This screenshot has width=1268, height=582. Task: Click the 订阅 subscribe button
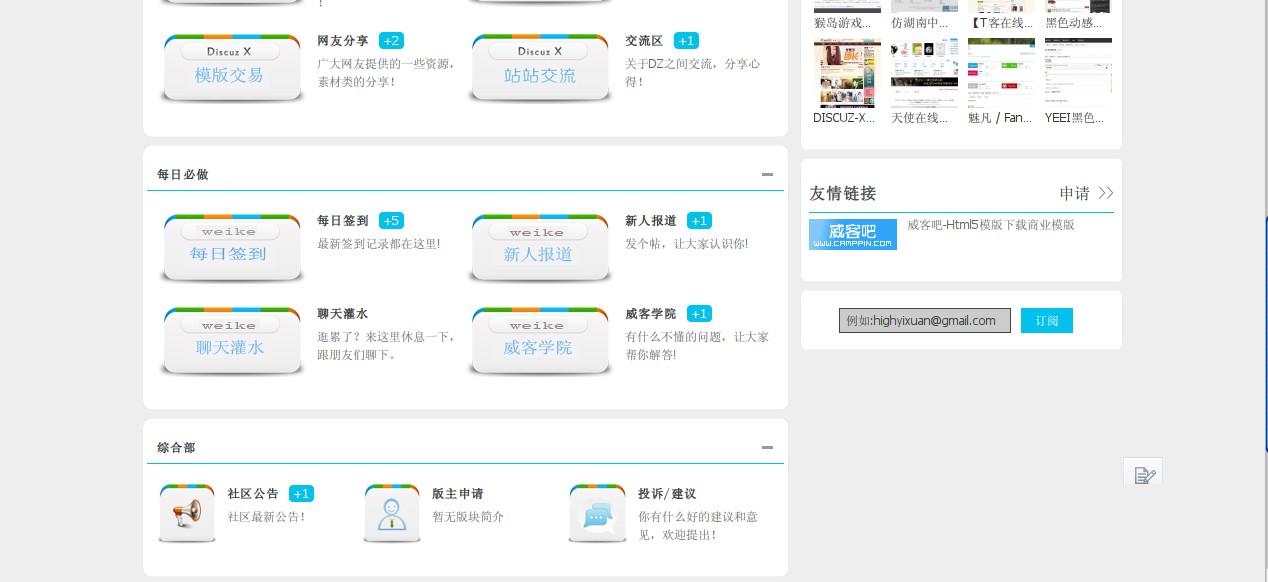[1047, 321]
